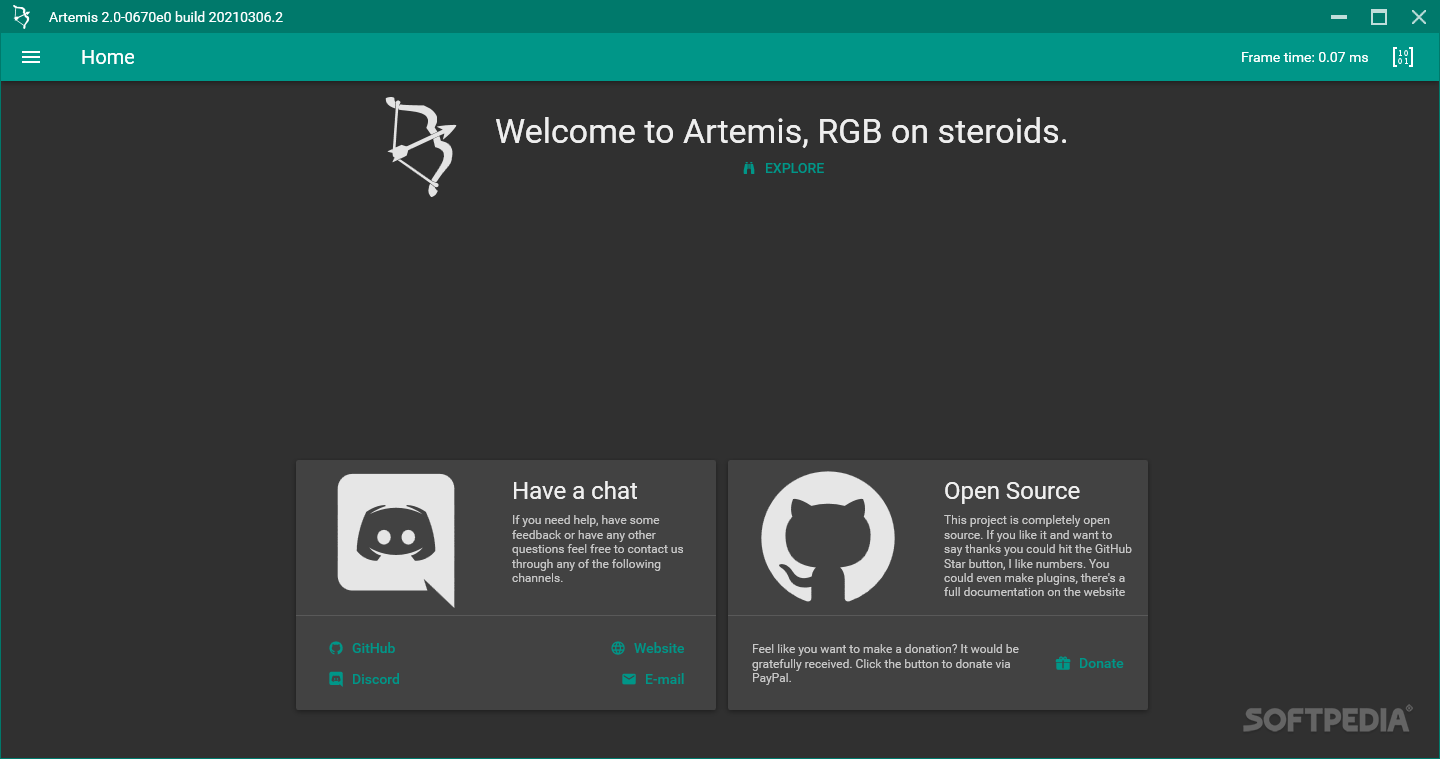Click the 'Welcome to Artemis, RGB on steroids.' heading

tap(781, 131)
